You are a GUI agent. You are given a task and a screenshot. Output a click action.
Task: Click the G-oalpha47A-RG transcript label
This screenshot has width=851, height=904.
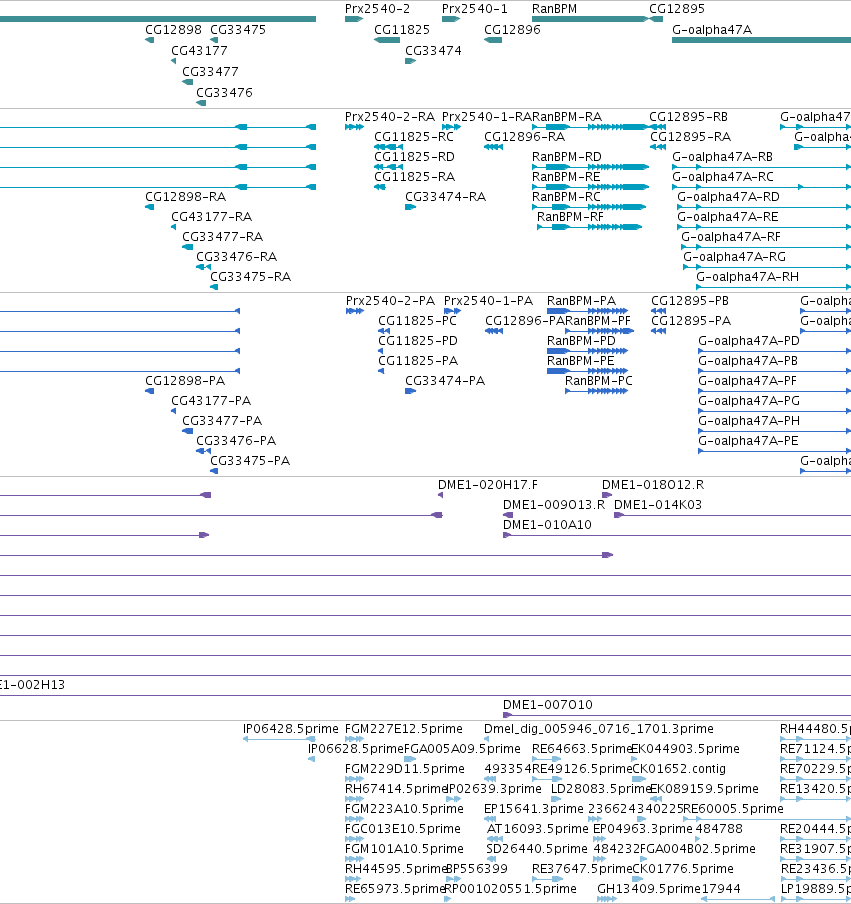735,257
